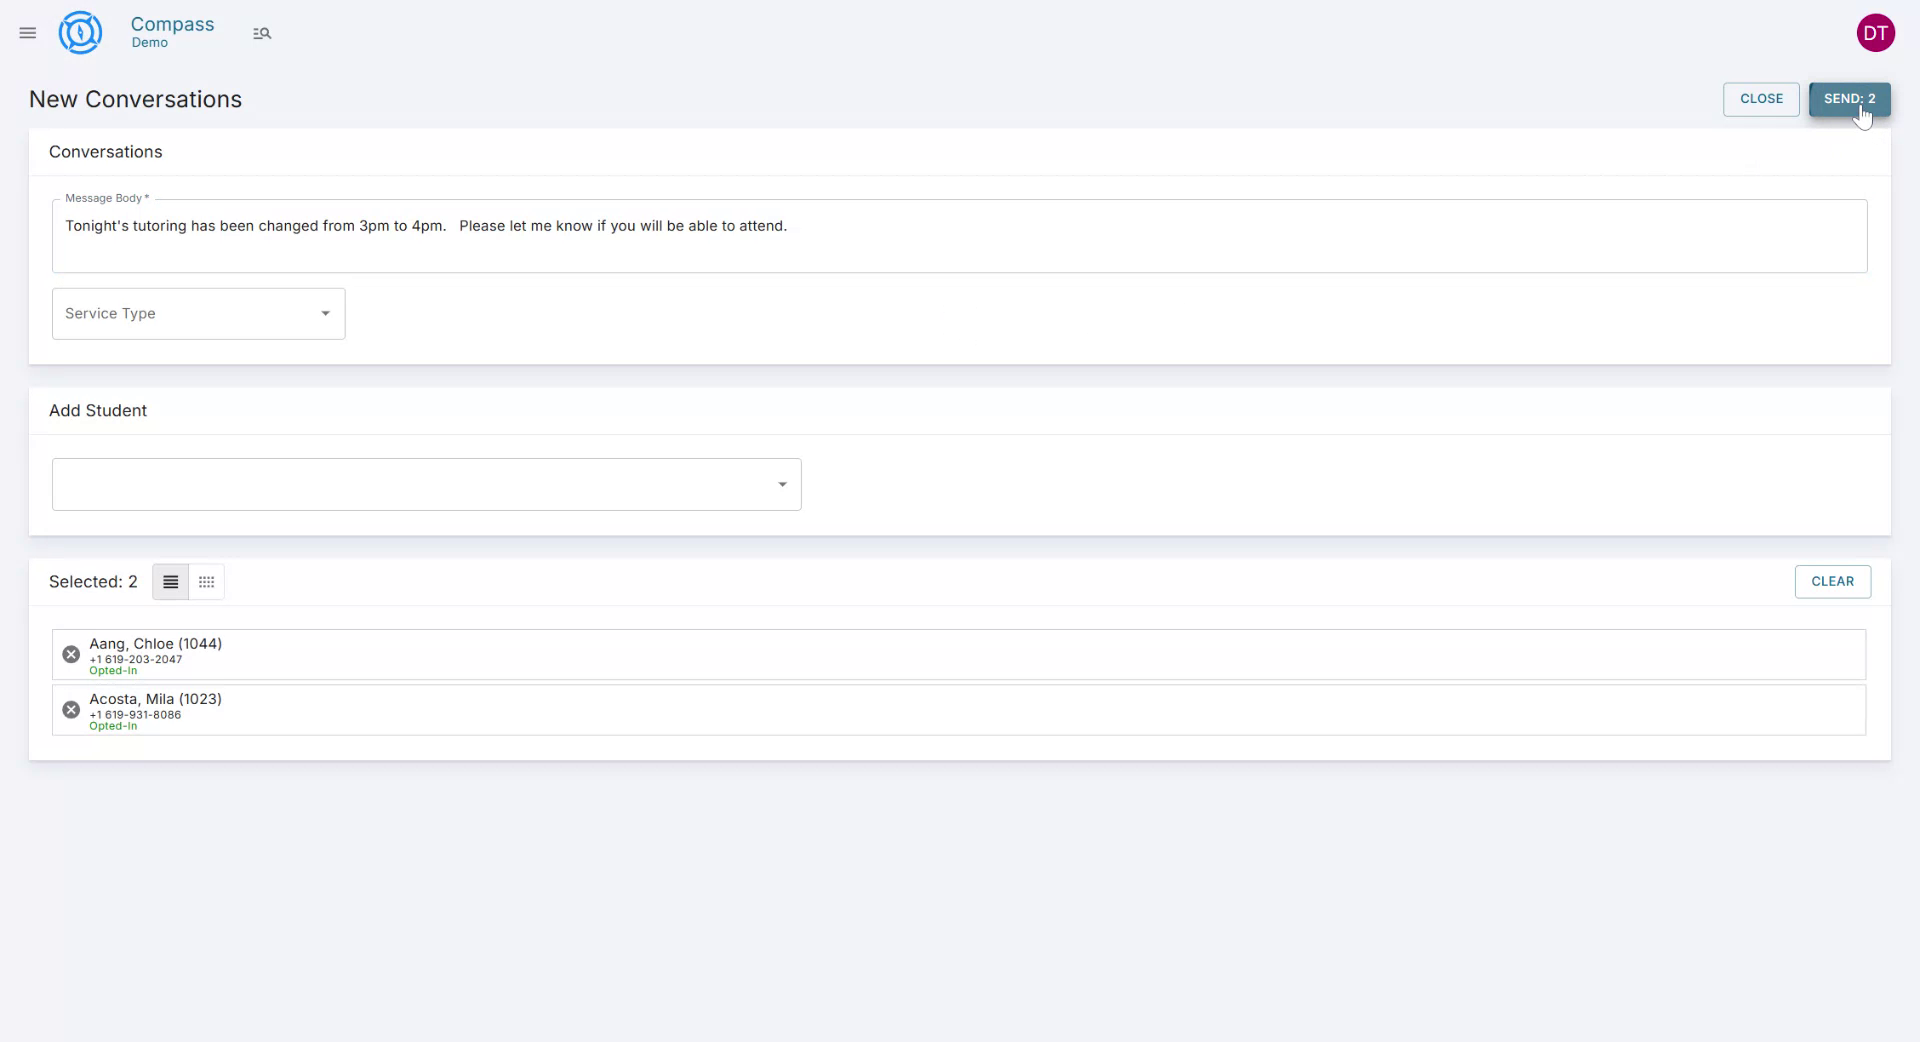Clear all selected students
1920x1042 pixels.
point(1832,581)
